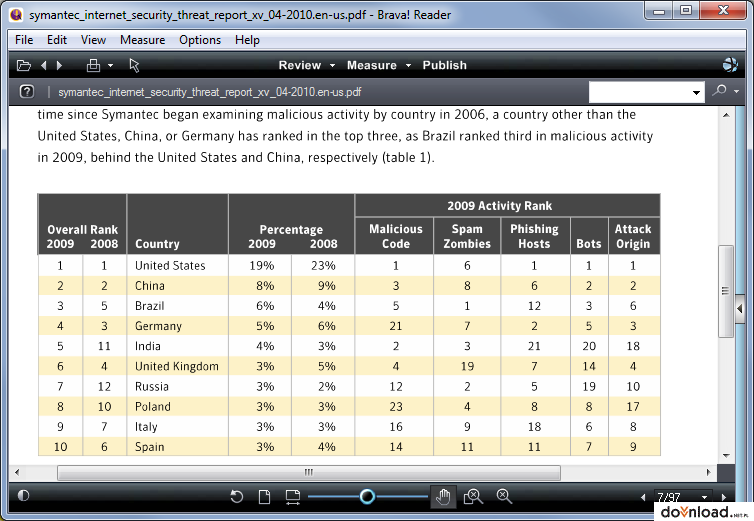Click the 'Malicious Code' column header
The width and height of the screenshot is (754, 521).
pos(396,236)
